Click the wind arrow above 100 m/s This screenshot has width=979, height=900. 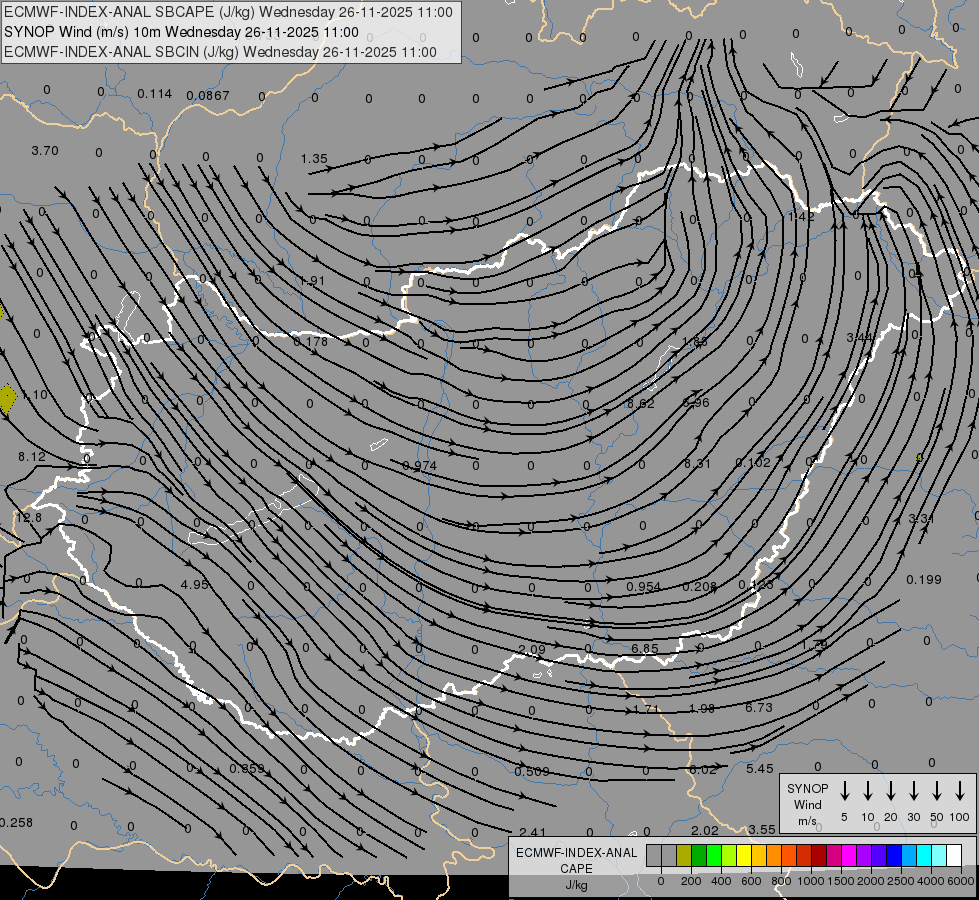coord(960,790)
